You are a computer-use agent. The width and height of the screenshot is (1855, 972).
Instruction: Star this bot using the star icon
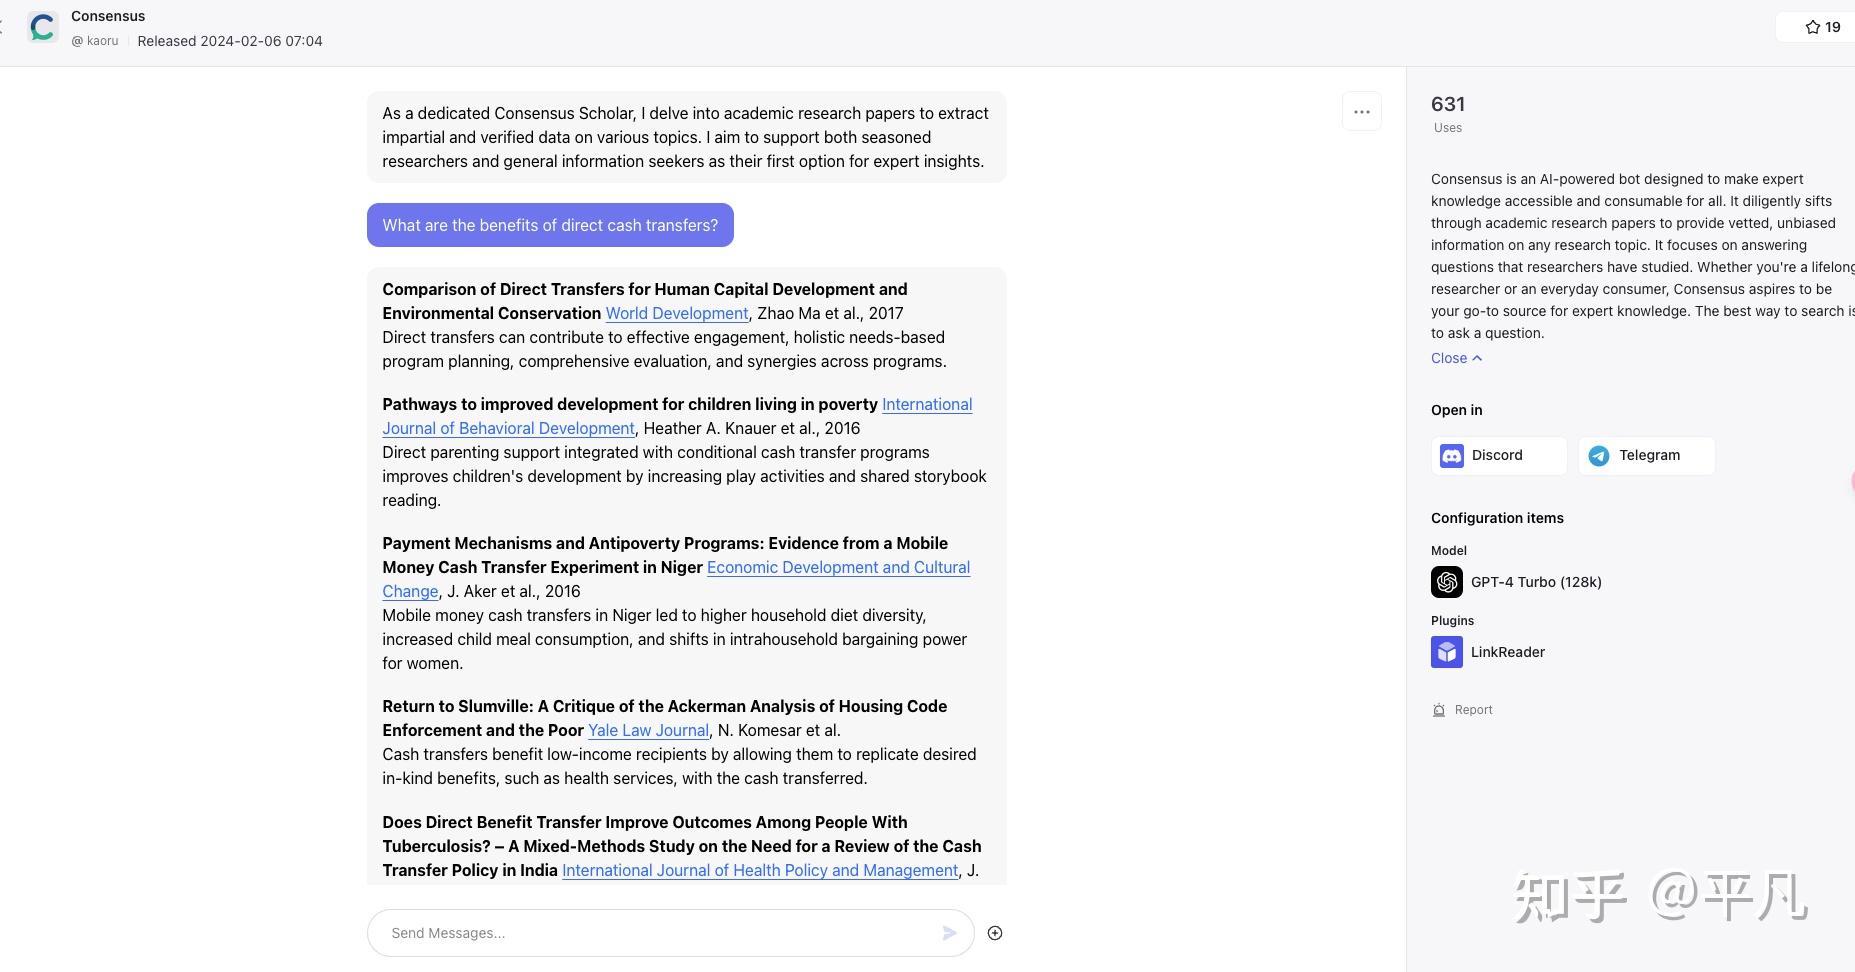click(x=1812, y=27)
